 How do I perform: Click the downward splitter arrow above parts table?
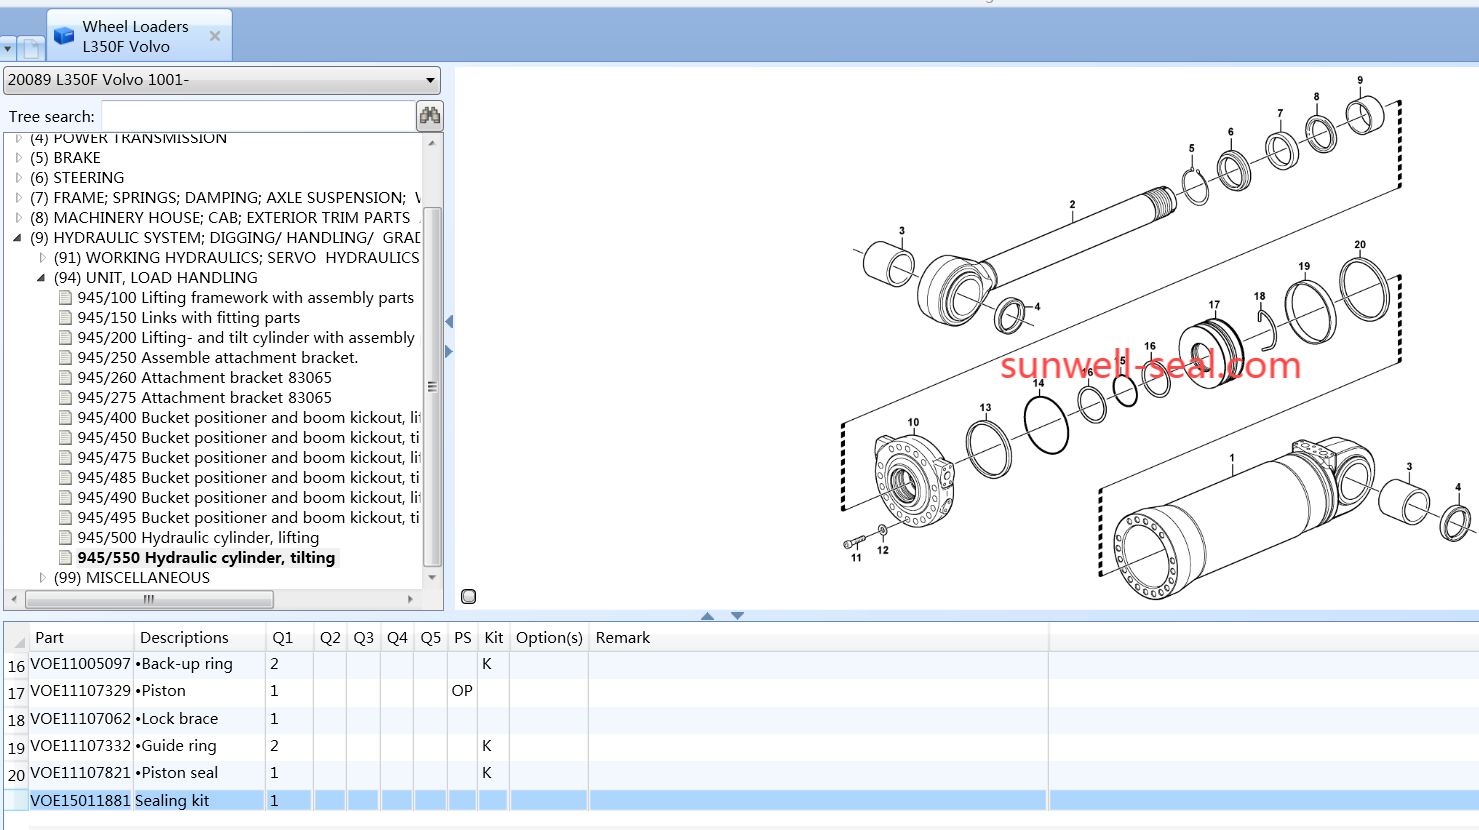coord(737,616)
